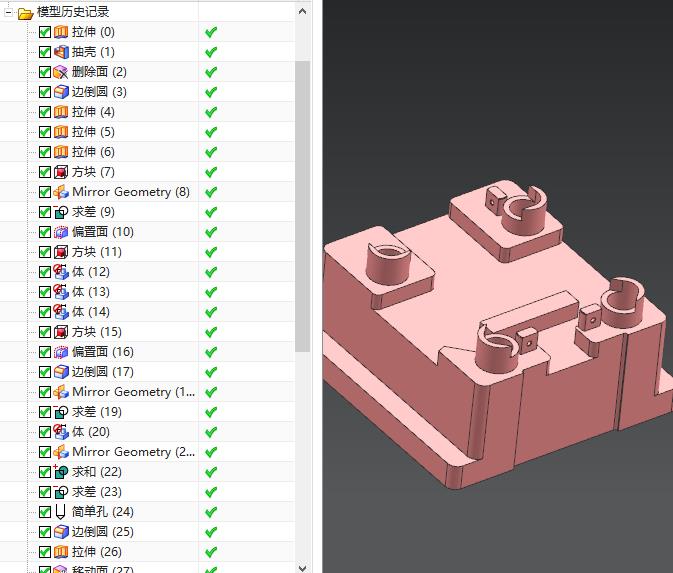Screen dimensions: 673x573
Task: Select the 求差 (19) label
Action: [97, 412]
